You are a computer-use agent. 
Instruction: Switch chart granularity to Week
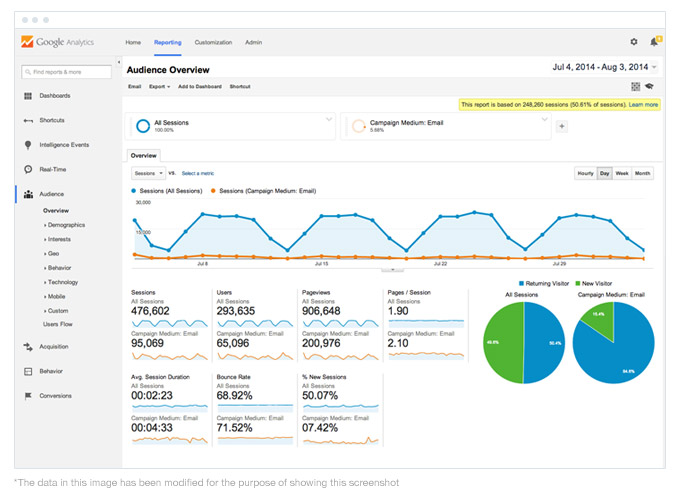[622, 173]
